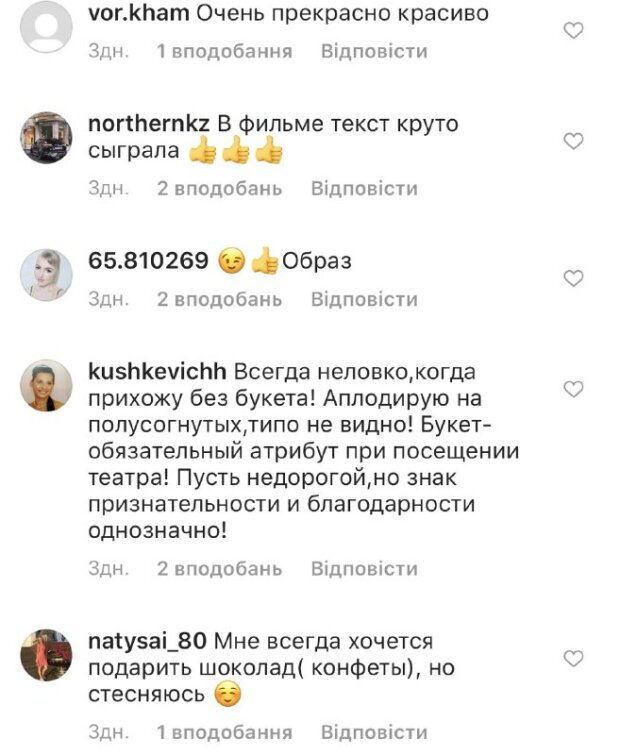This screenshot has width=620, height=755.
Task: Tap heart icon on northernkz comment
Action: click(573, 141)
